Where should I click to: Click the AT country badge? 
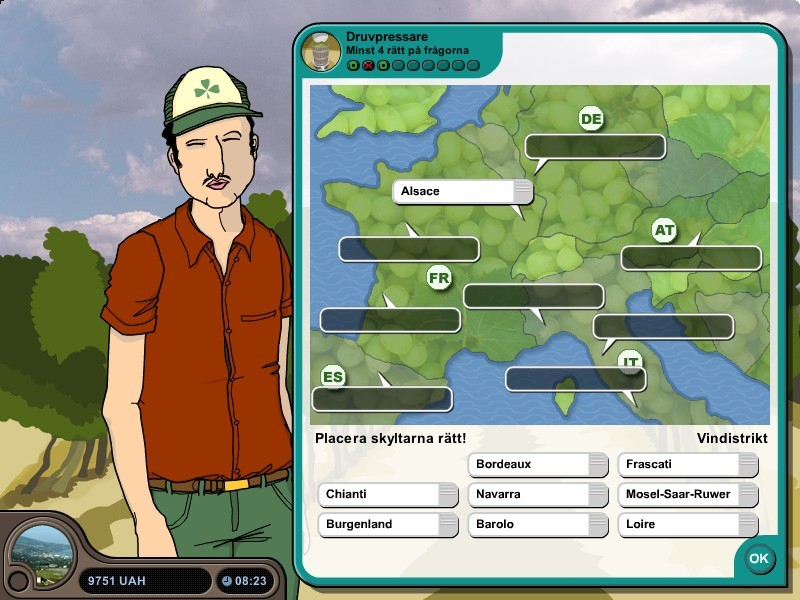click(x=664, y=230)
